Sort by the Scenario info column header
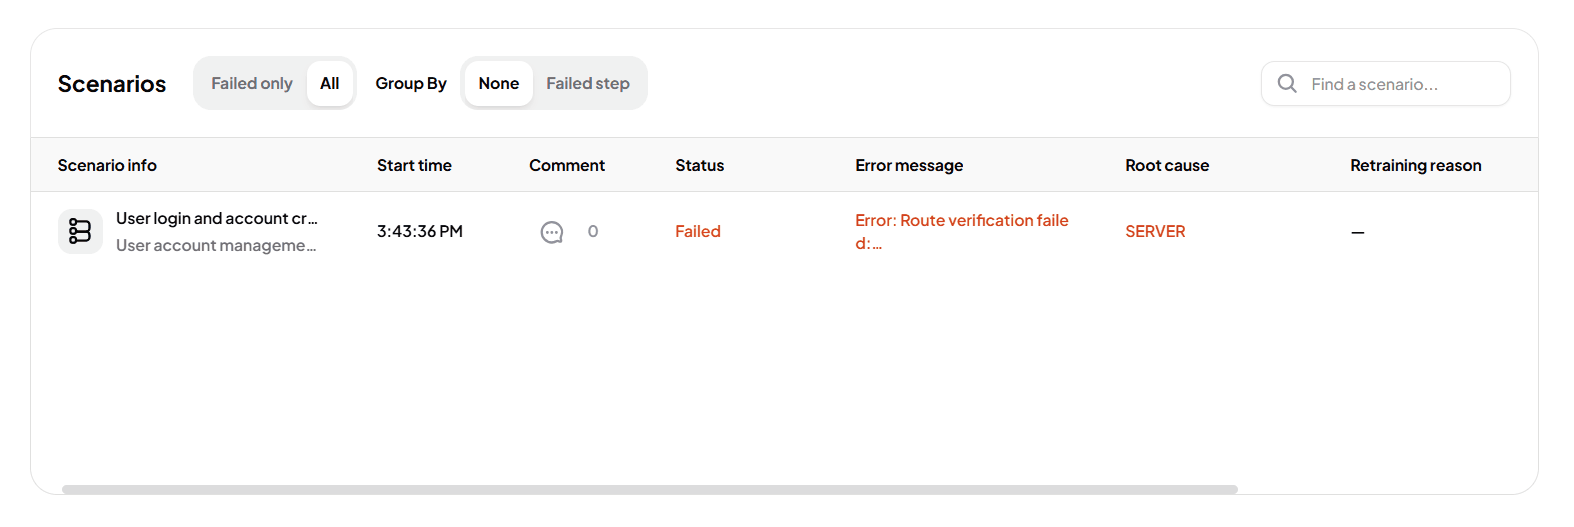The height and width of the screenshot is (527, 1574). tap(107, 165)
